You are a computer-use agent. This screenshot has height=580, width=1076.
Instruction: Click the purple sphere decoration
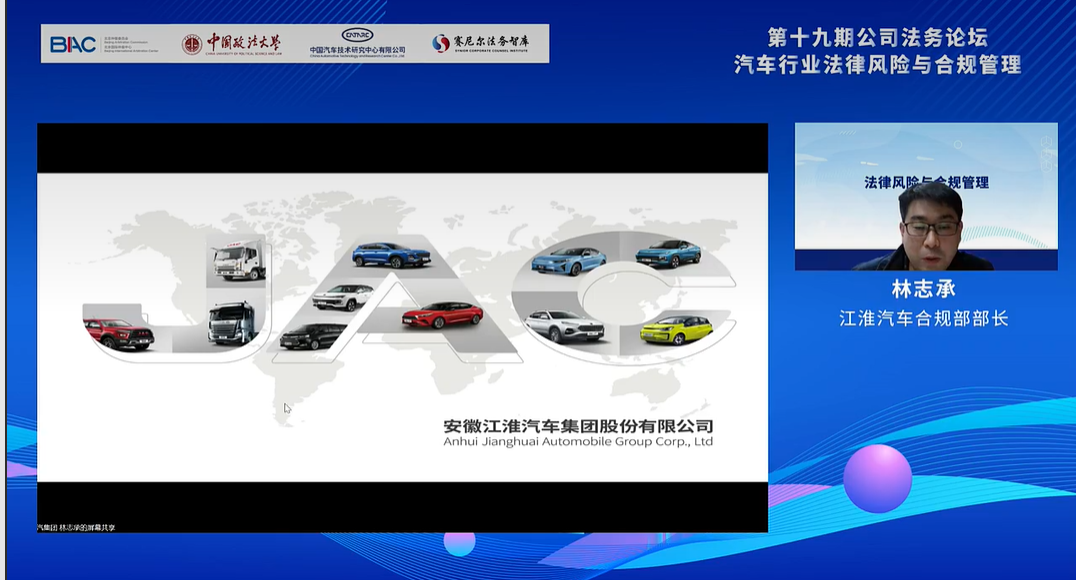click(877, 478)
